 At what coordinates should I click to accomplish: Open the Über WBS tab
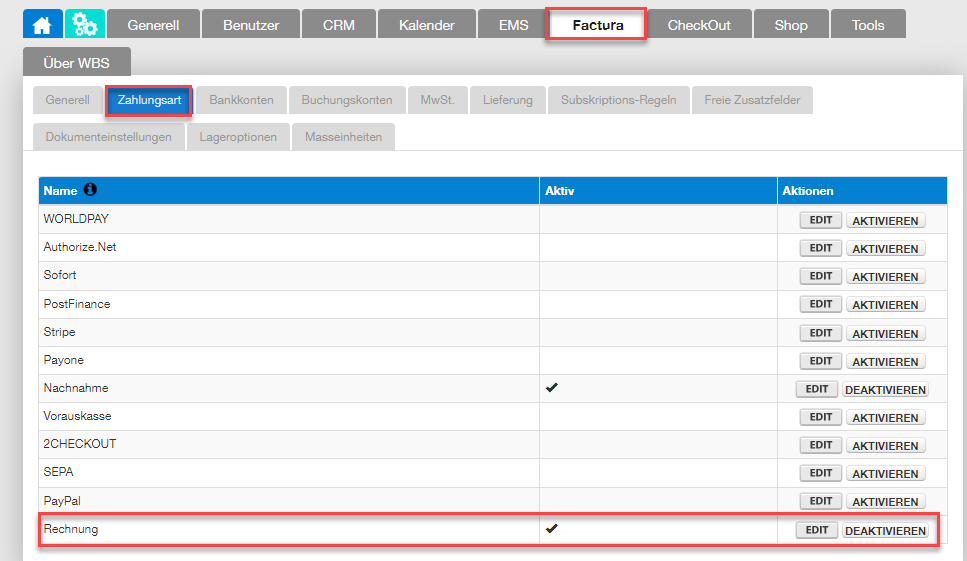[x=77, y=63]
